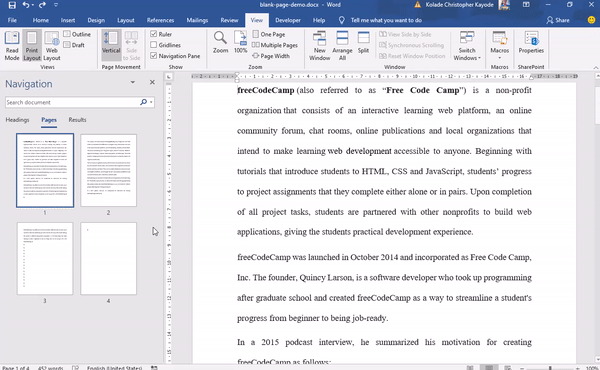Redo the last action
600x370 pixels.
[x=42, y=5]
